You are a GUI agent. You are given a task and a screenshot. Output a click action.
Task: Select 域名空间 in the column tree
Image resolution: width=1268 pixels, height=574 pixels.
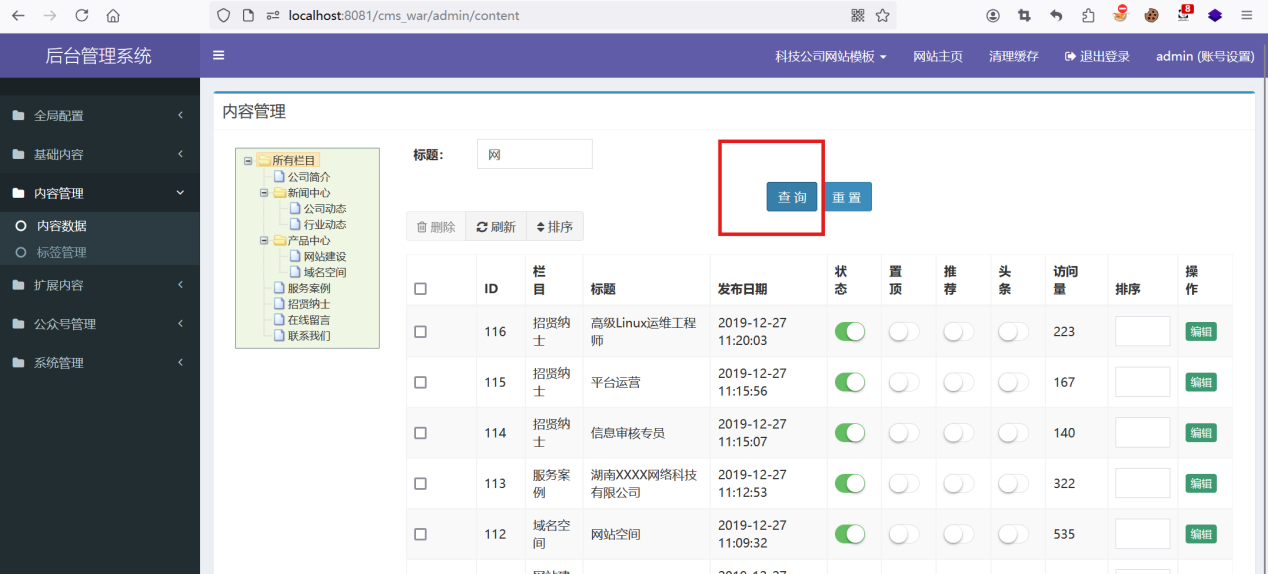point(325,272)
